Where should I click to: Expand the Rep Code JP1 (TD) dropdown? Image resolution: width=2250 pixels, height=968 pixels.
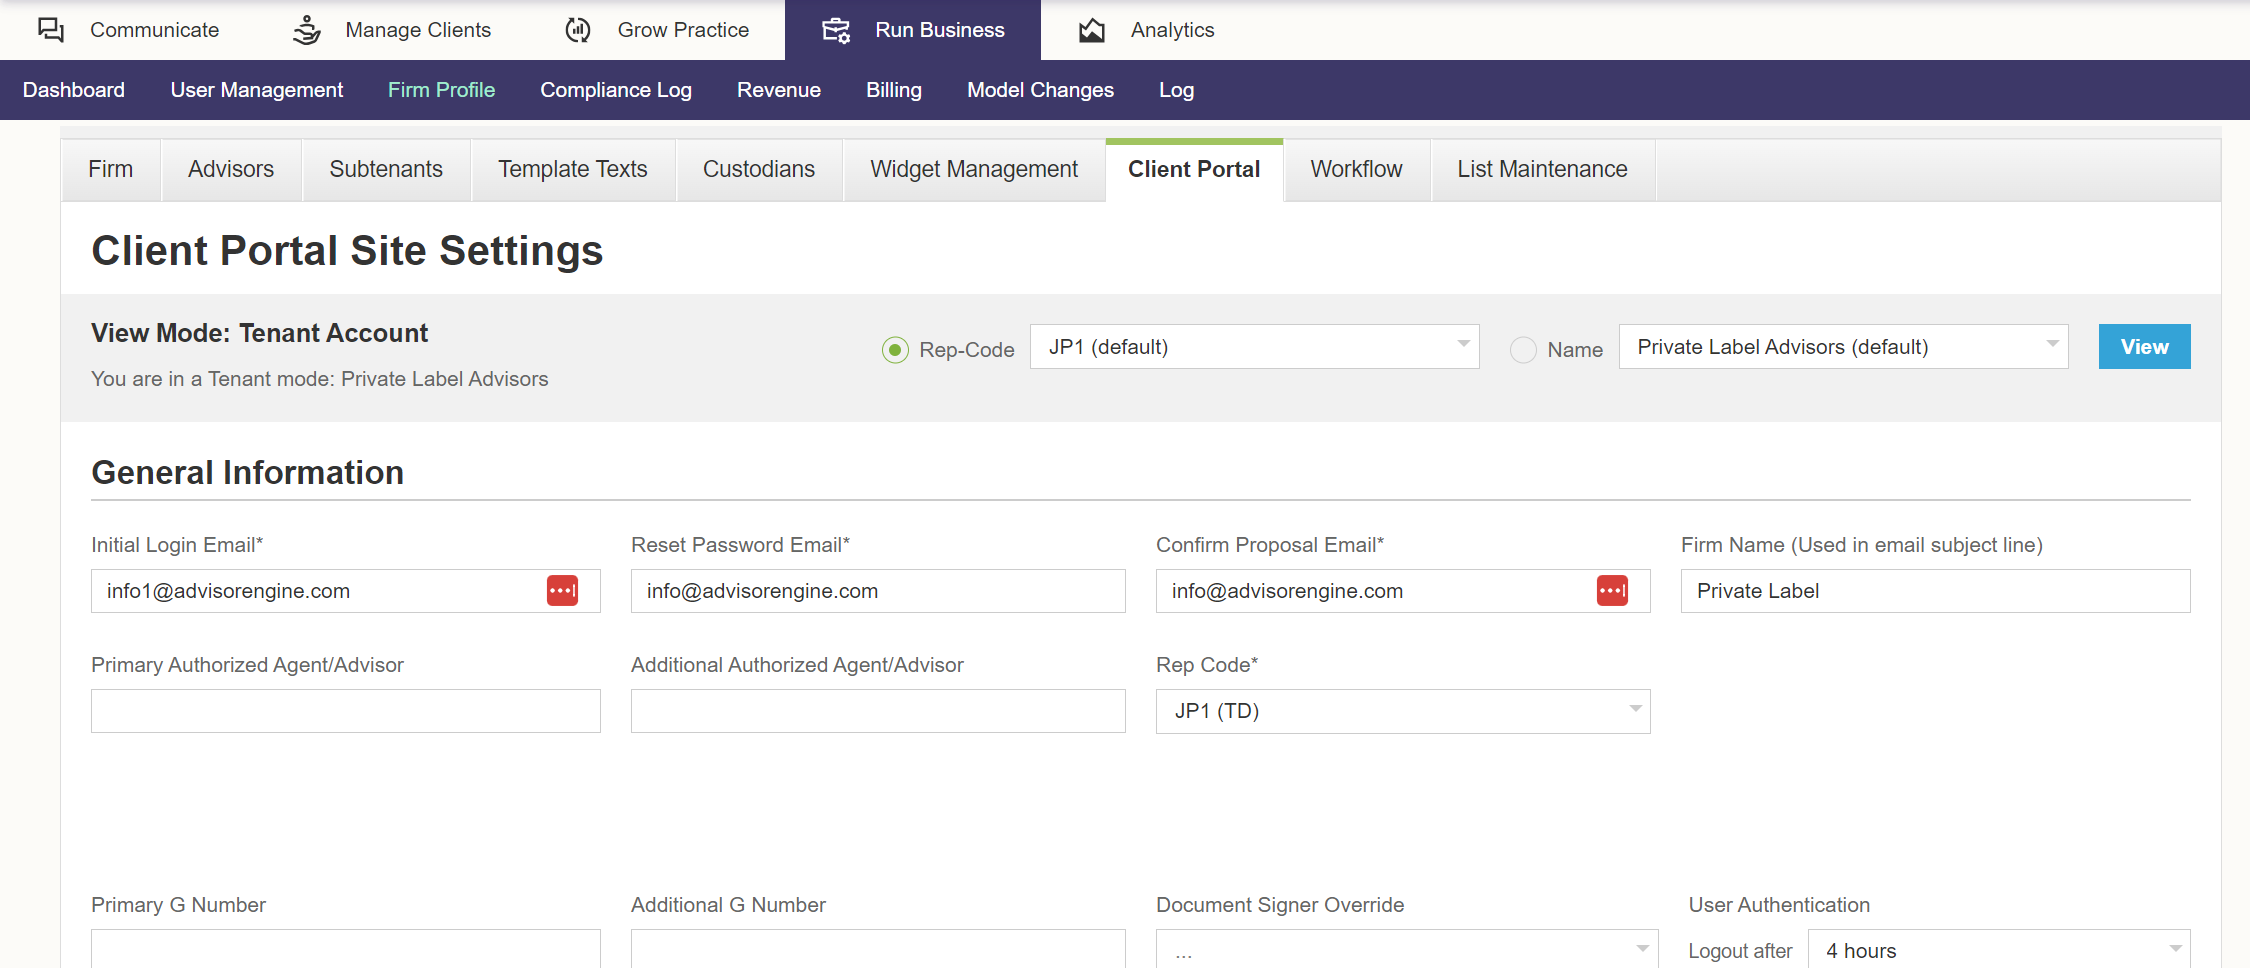pos(1403,711)
